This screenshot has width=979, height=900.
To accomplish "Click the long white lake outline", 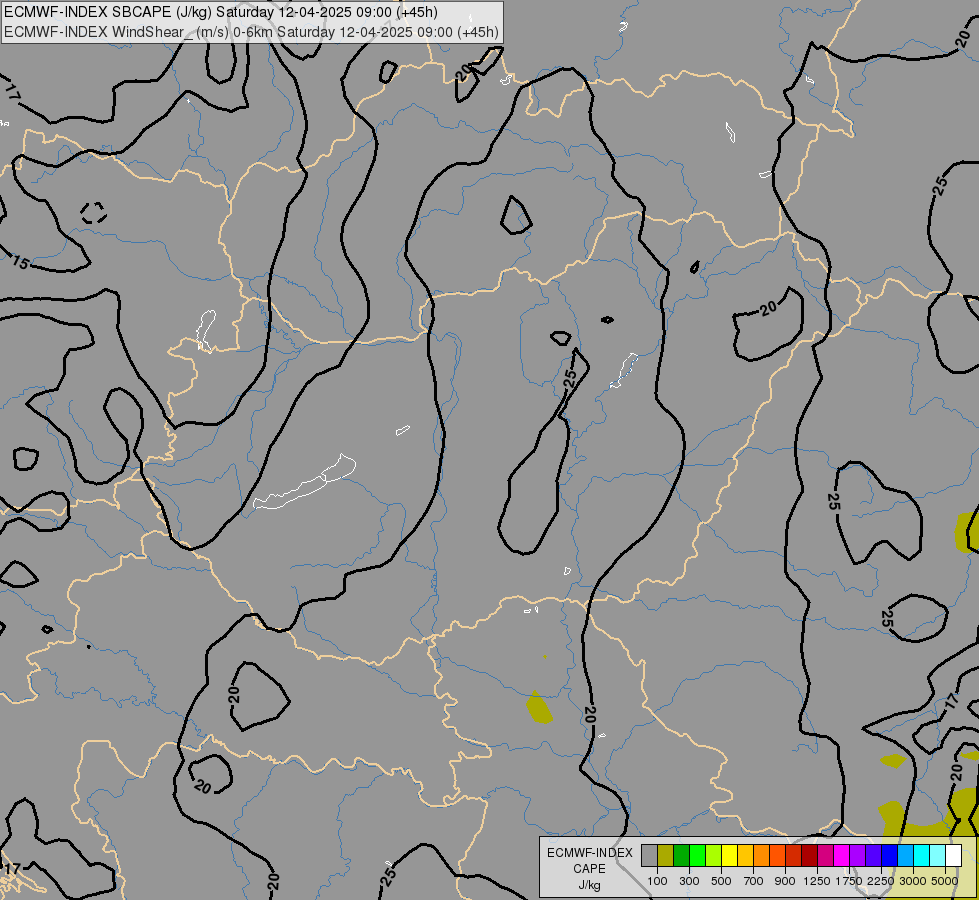I will pos(305,483).
